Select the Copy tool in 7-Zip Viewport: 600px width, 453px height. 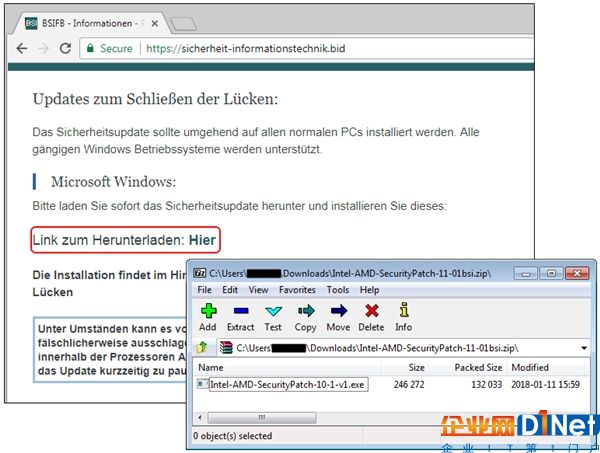click(x=305, y=317)
